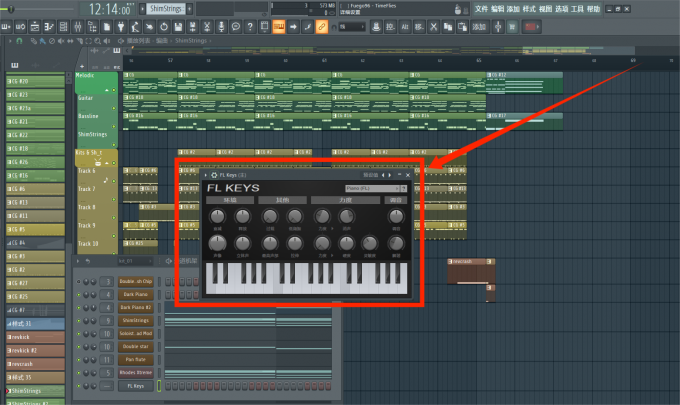Open the 文件 menu
The height and width of the screenshot is (405, 680).
click(x=481, y=9)
